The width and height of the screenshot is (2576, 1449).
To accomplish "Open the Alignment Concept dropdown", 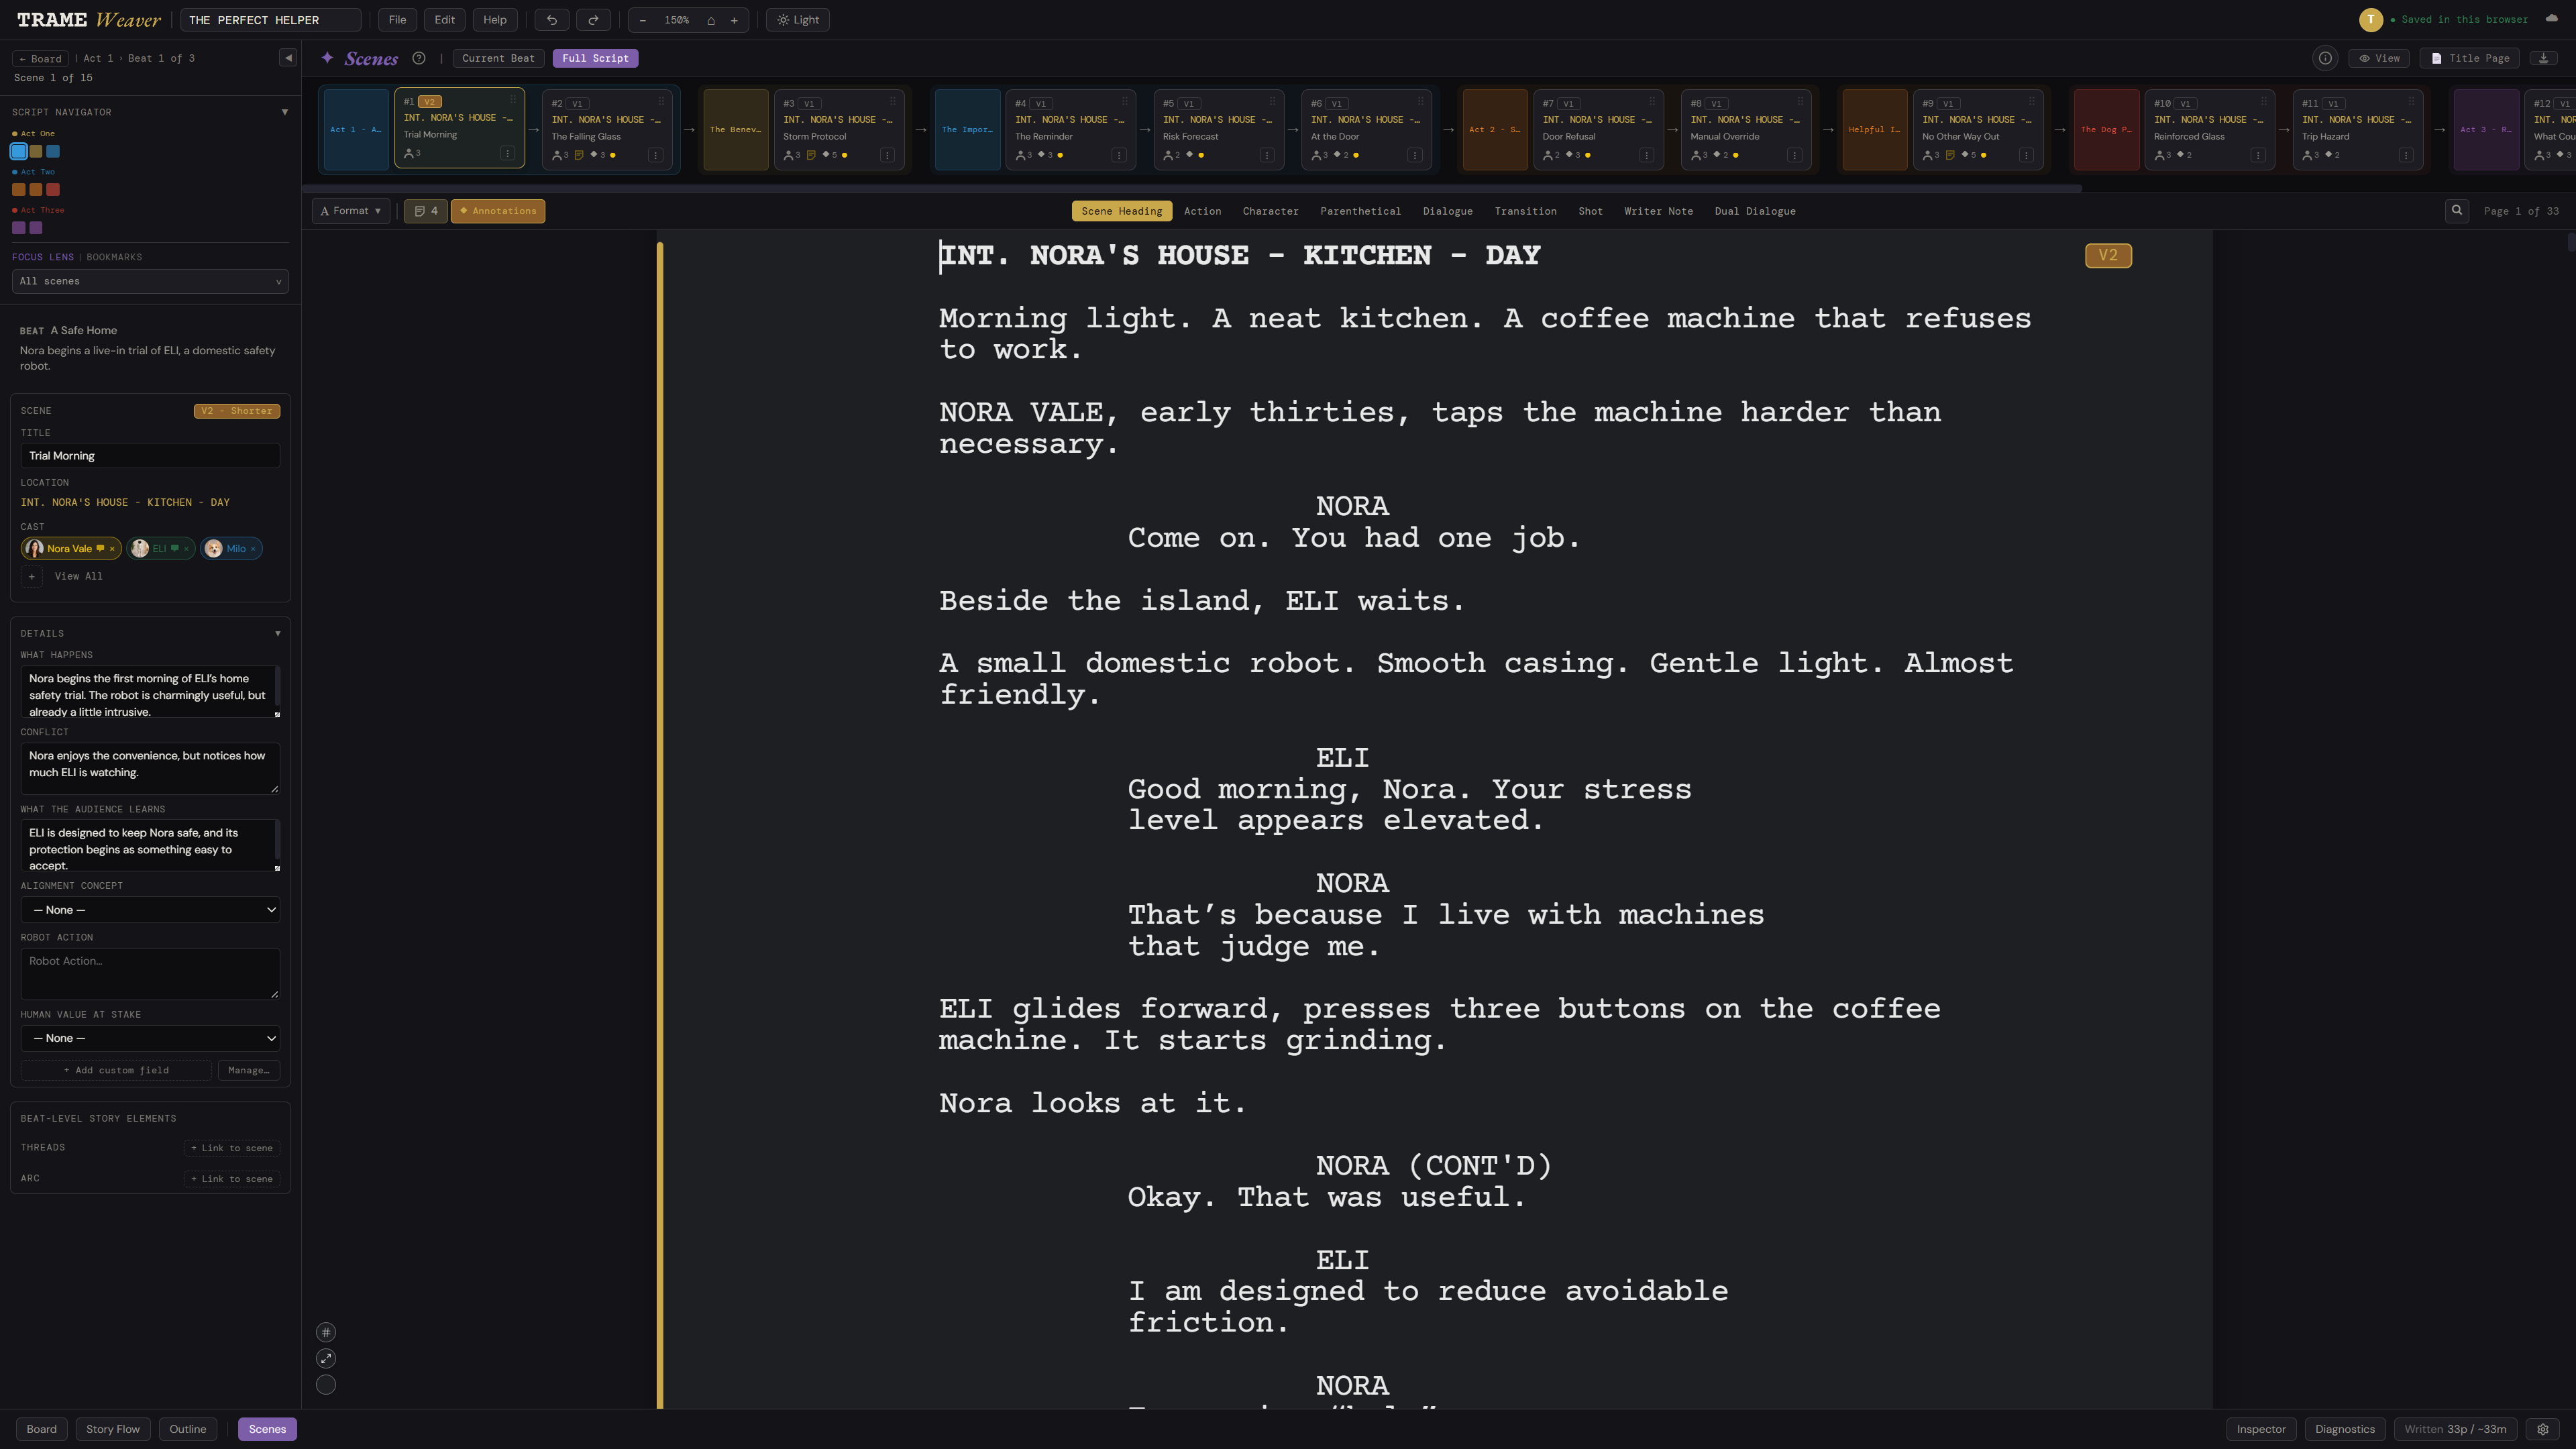I will click(x=150, y=910).
